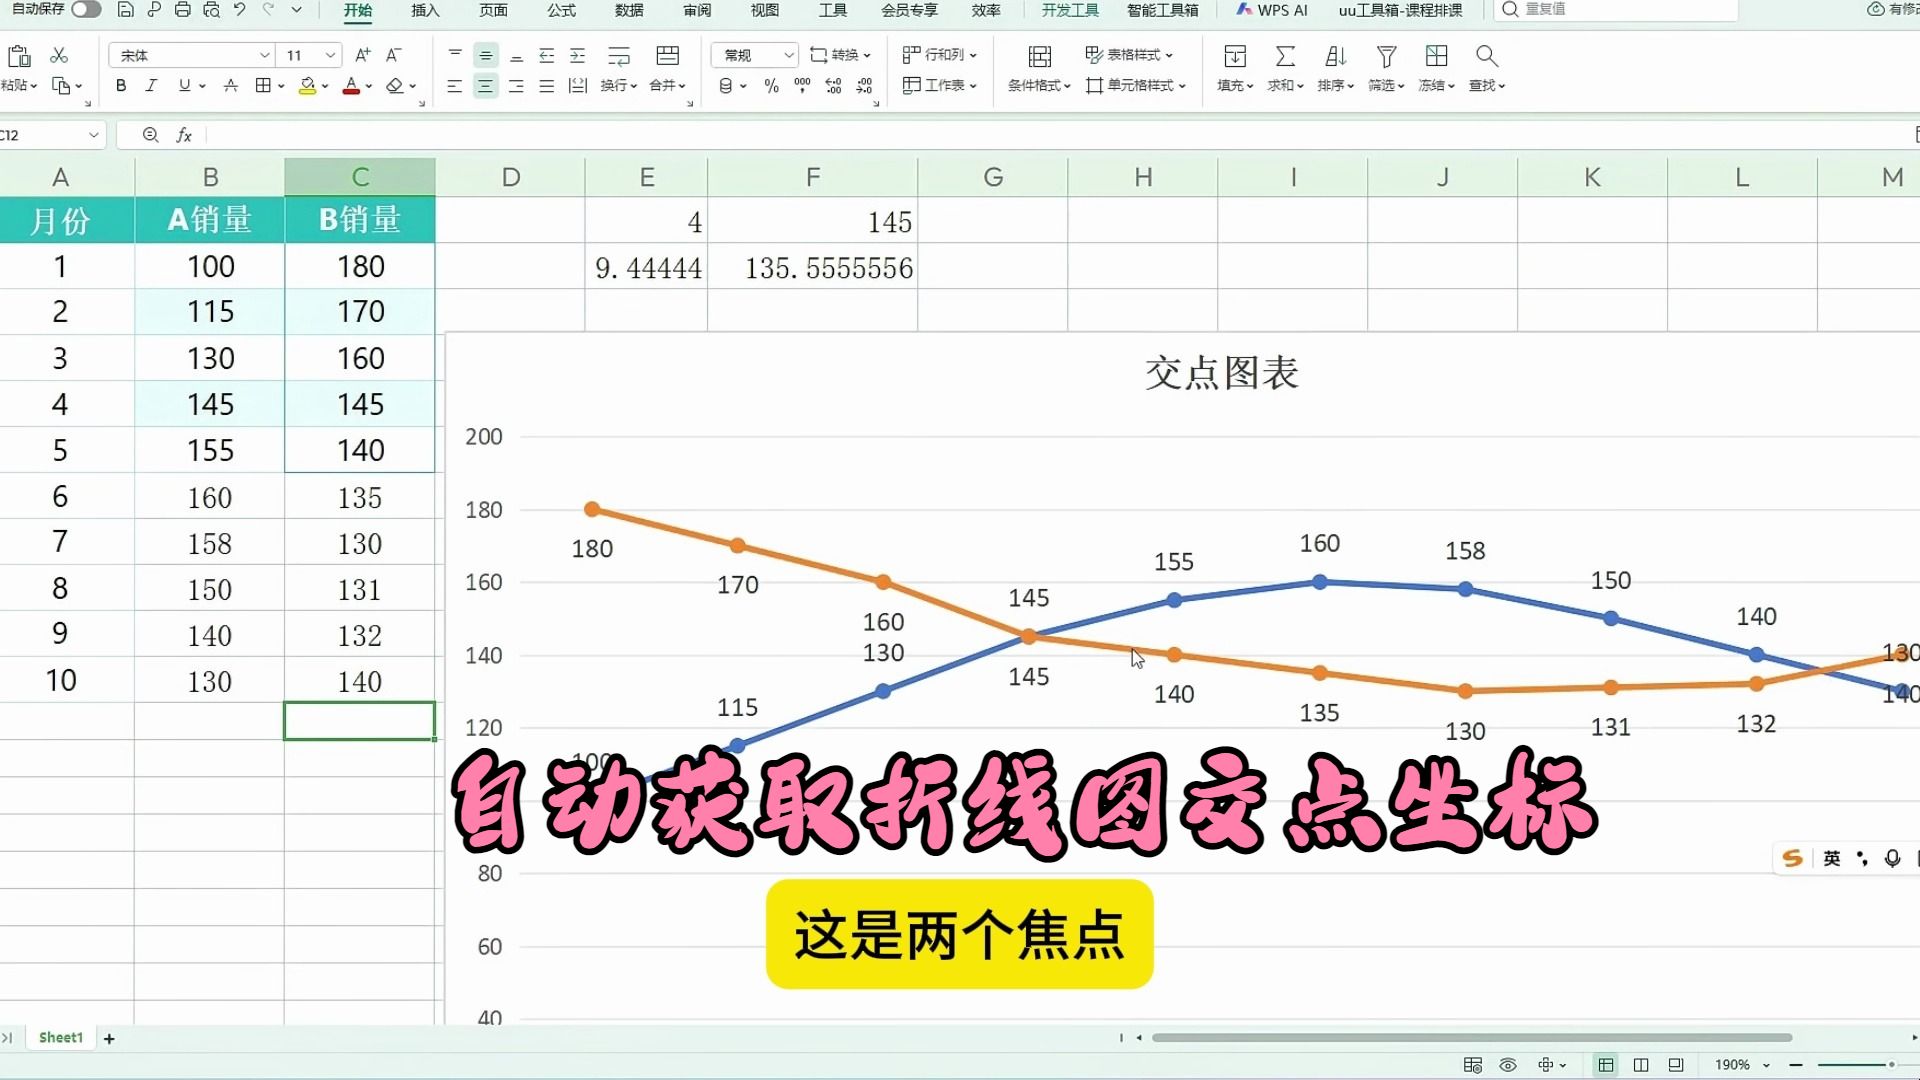Expand the quick access toolbar dropdown
Screen dimensions: 1920x1080
(x=297, y=10)
